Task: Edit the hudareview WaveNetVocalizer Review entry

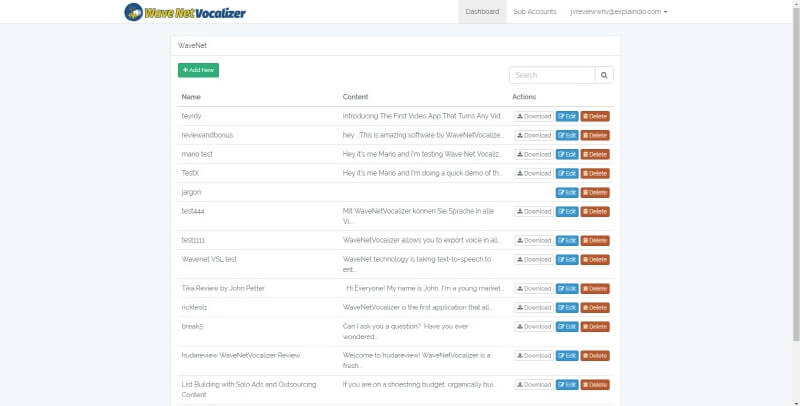Action: coord(567,356)
